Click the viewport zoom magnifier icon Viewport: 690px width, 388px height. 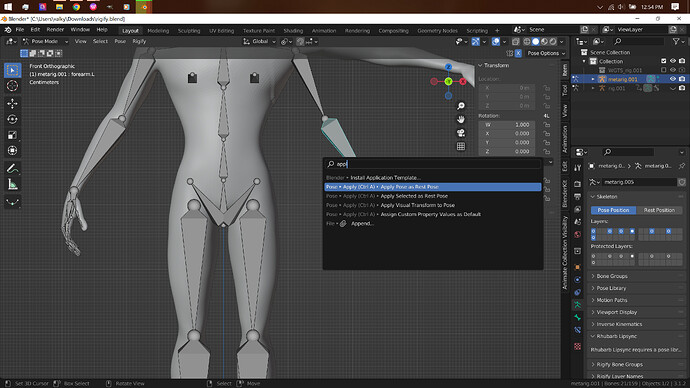(x=461, y=106)
